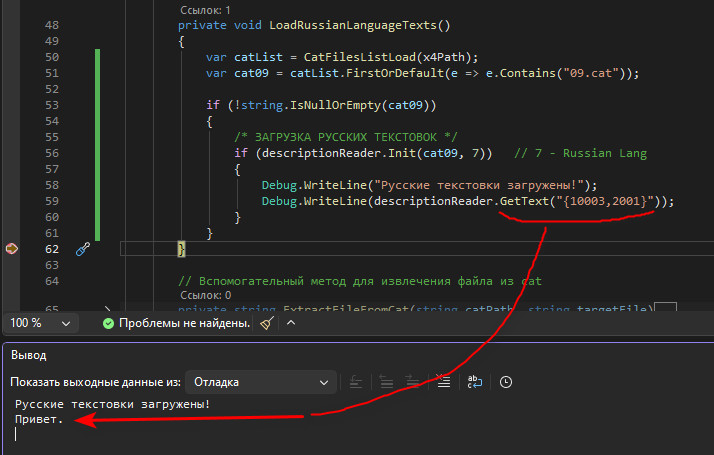Click line number 59 in the margin
The height and width of the screenshot is (455, 714).
click(x=52, y=201)
